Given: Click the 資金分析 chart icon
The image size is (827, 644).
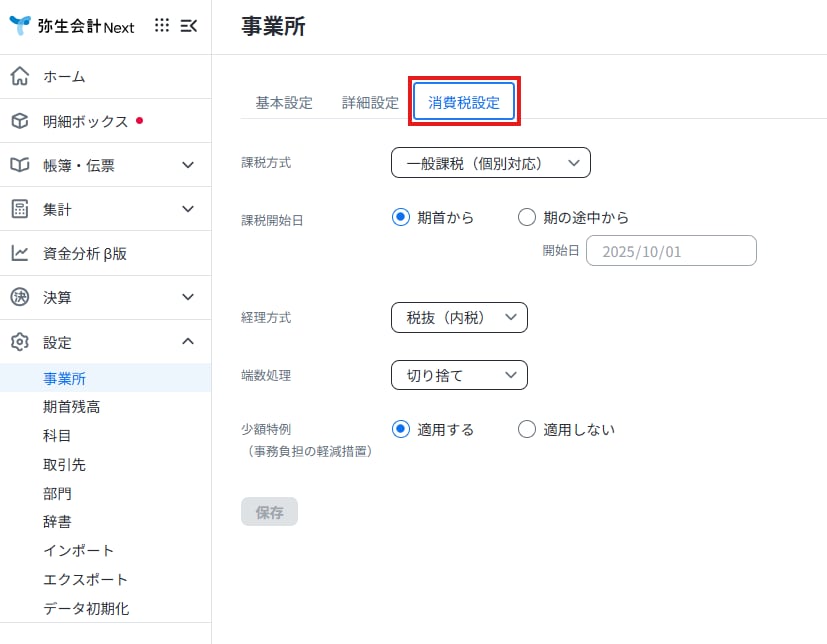Looking at the screenshot, I should [x=20, y=253].
